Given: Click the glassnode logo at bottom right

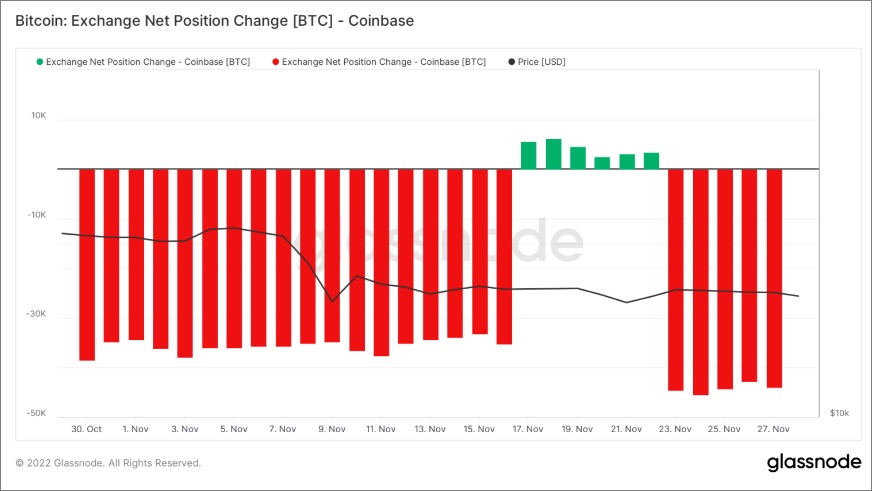Looking at the screenshot, I should 814,463.
